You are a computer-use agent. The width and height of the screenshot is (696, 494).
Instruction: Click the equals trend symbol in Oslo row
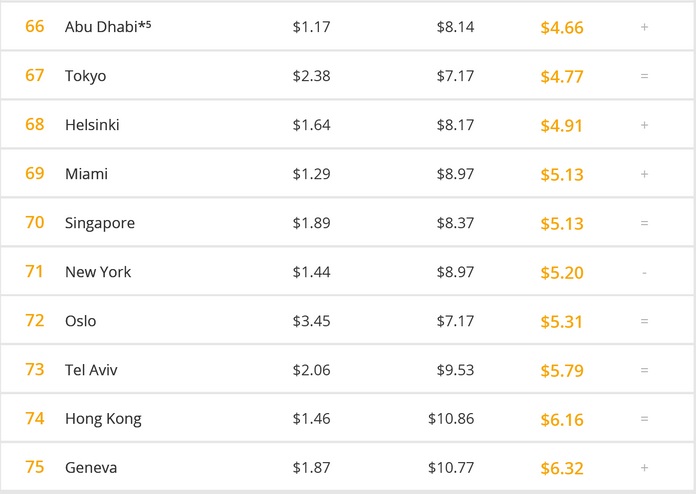coord(644,321)
